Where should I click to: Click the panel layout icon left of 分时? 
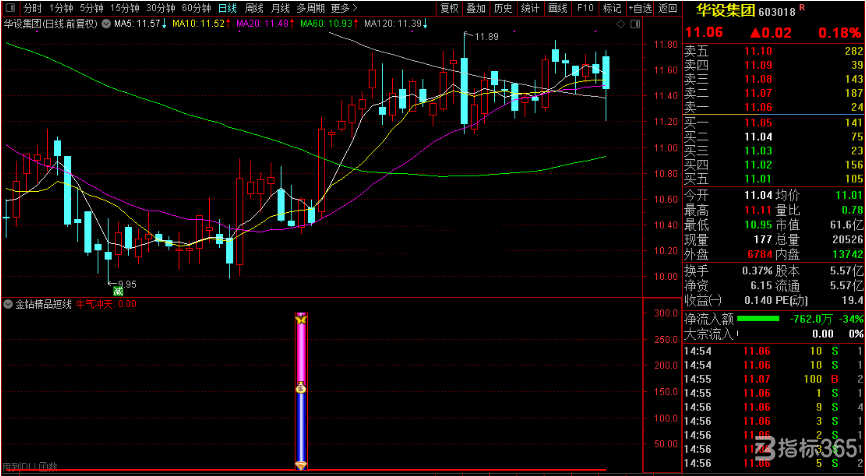10,8
